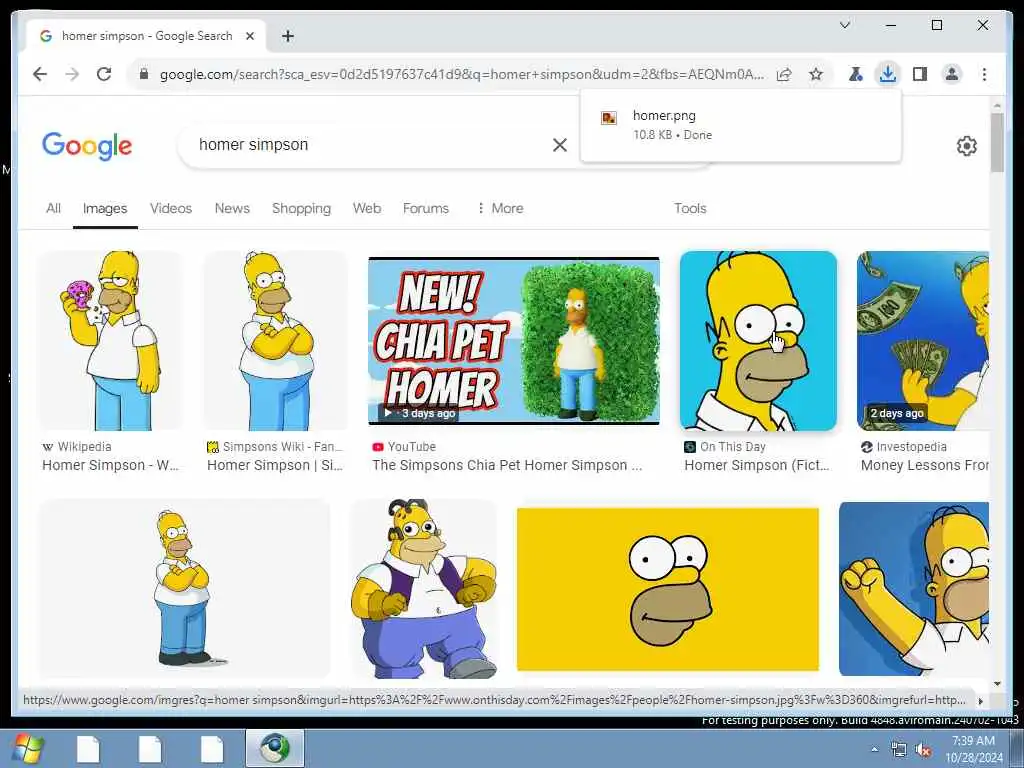Open the purple-vest muscular Homer image
This screenshot has width=1024, height=768.
coord(424,589)
